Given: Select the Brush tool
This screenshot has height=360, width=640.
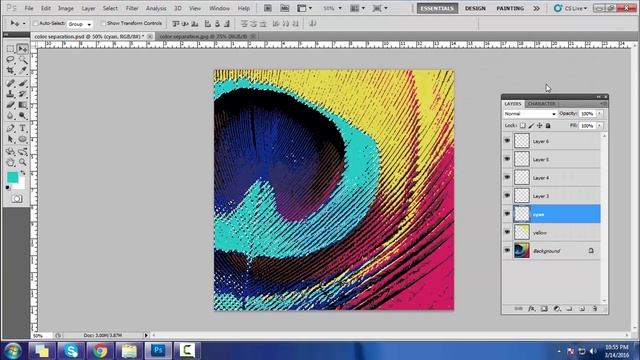Looking at the screenshot, I should pos(22,83).
